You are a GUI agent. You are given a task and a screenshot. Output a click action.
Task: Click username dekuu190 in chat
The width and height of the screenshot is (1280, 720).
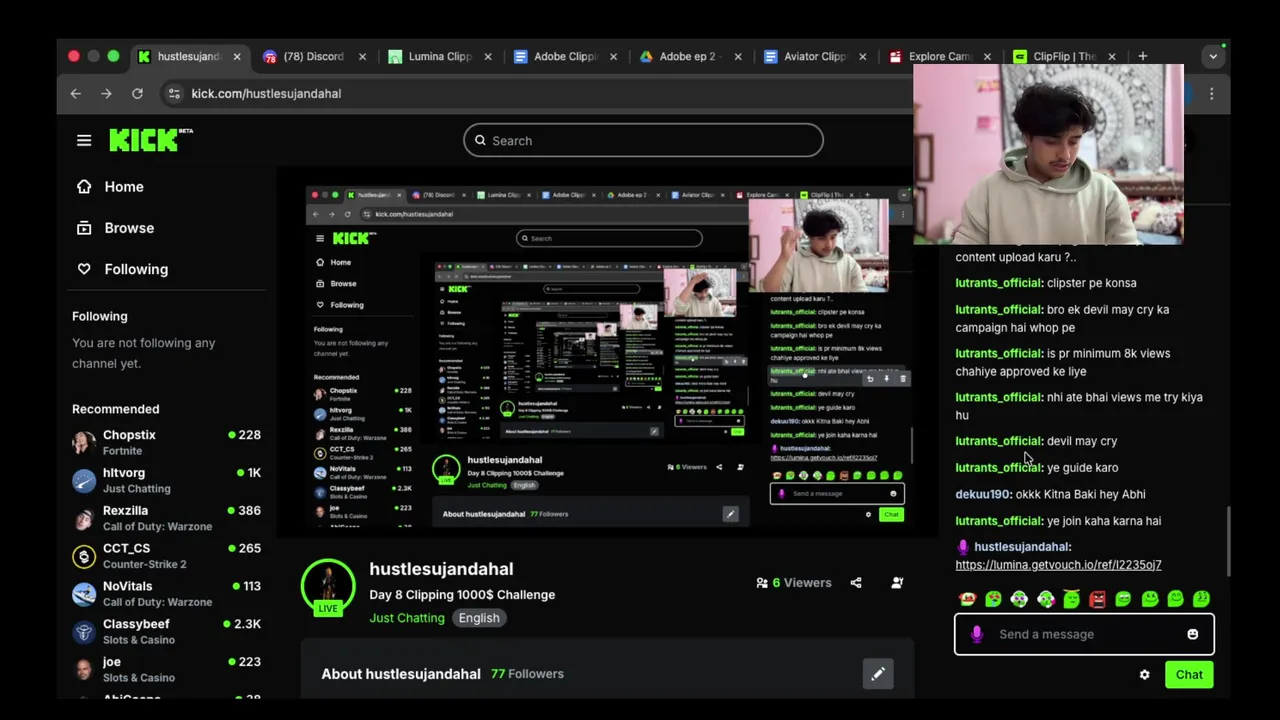click(982, 494)
